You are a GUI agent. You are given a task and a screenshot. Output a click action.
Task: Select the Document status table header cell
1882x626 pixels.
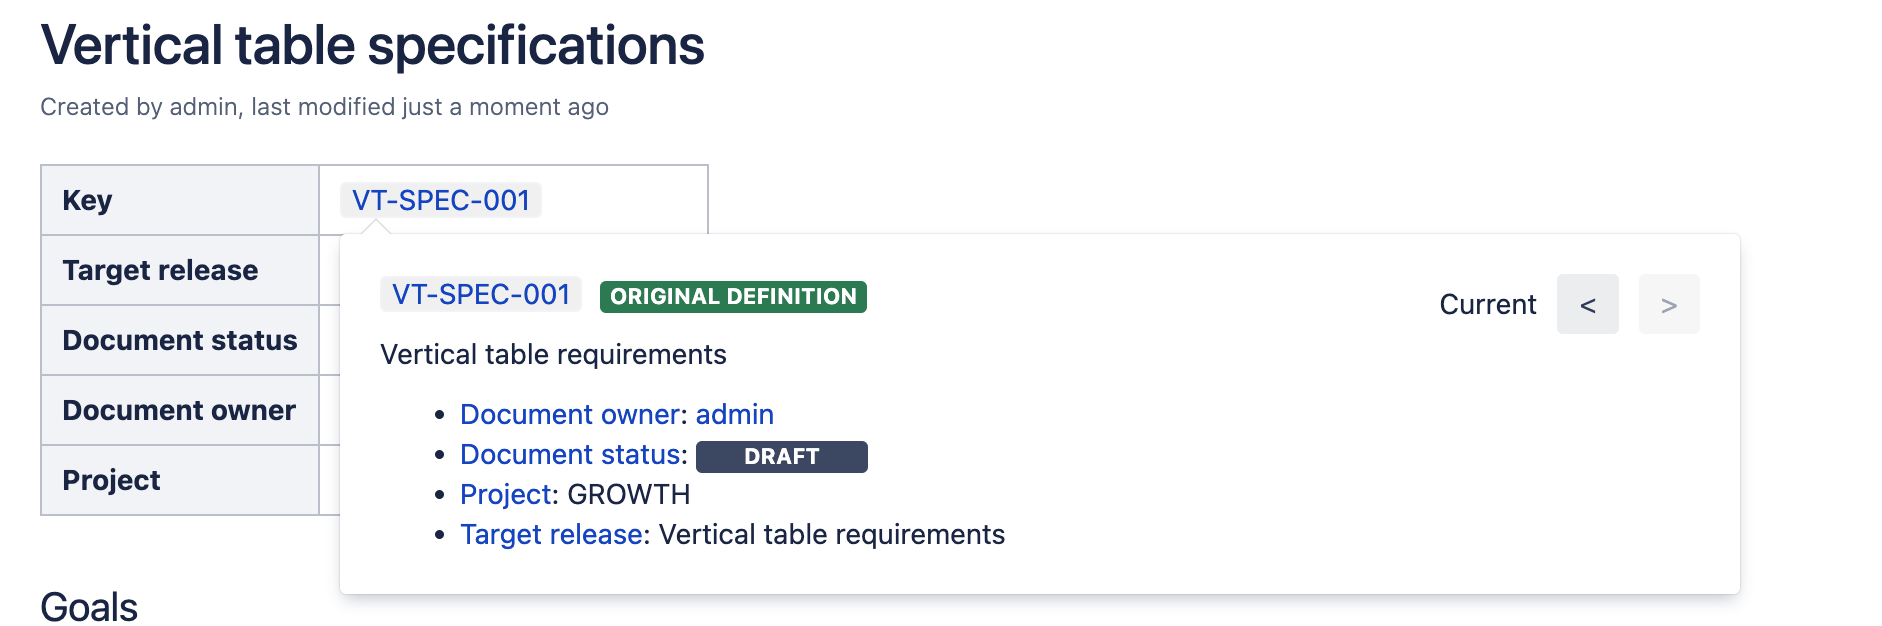coord(179,341)
